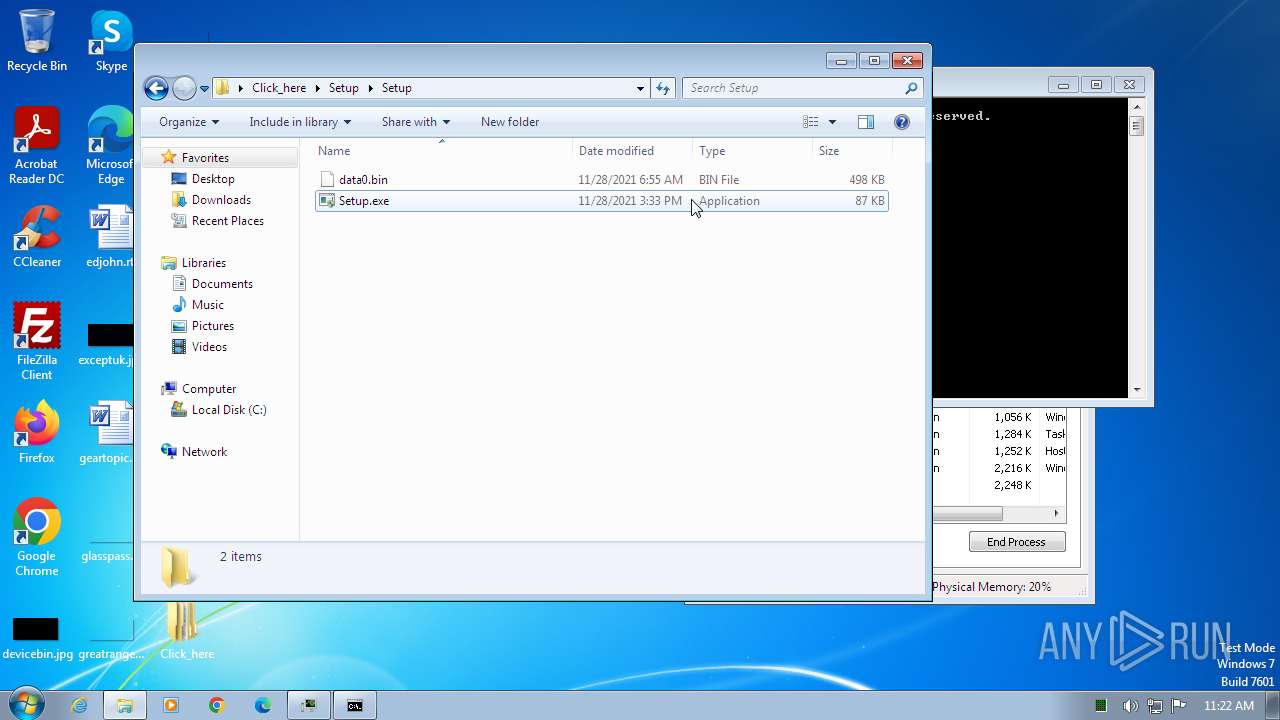The height and width of the screenshot is (720, 1280).
Task: Open Pictures library
Action: (213, 326)
